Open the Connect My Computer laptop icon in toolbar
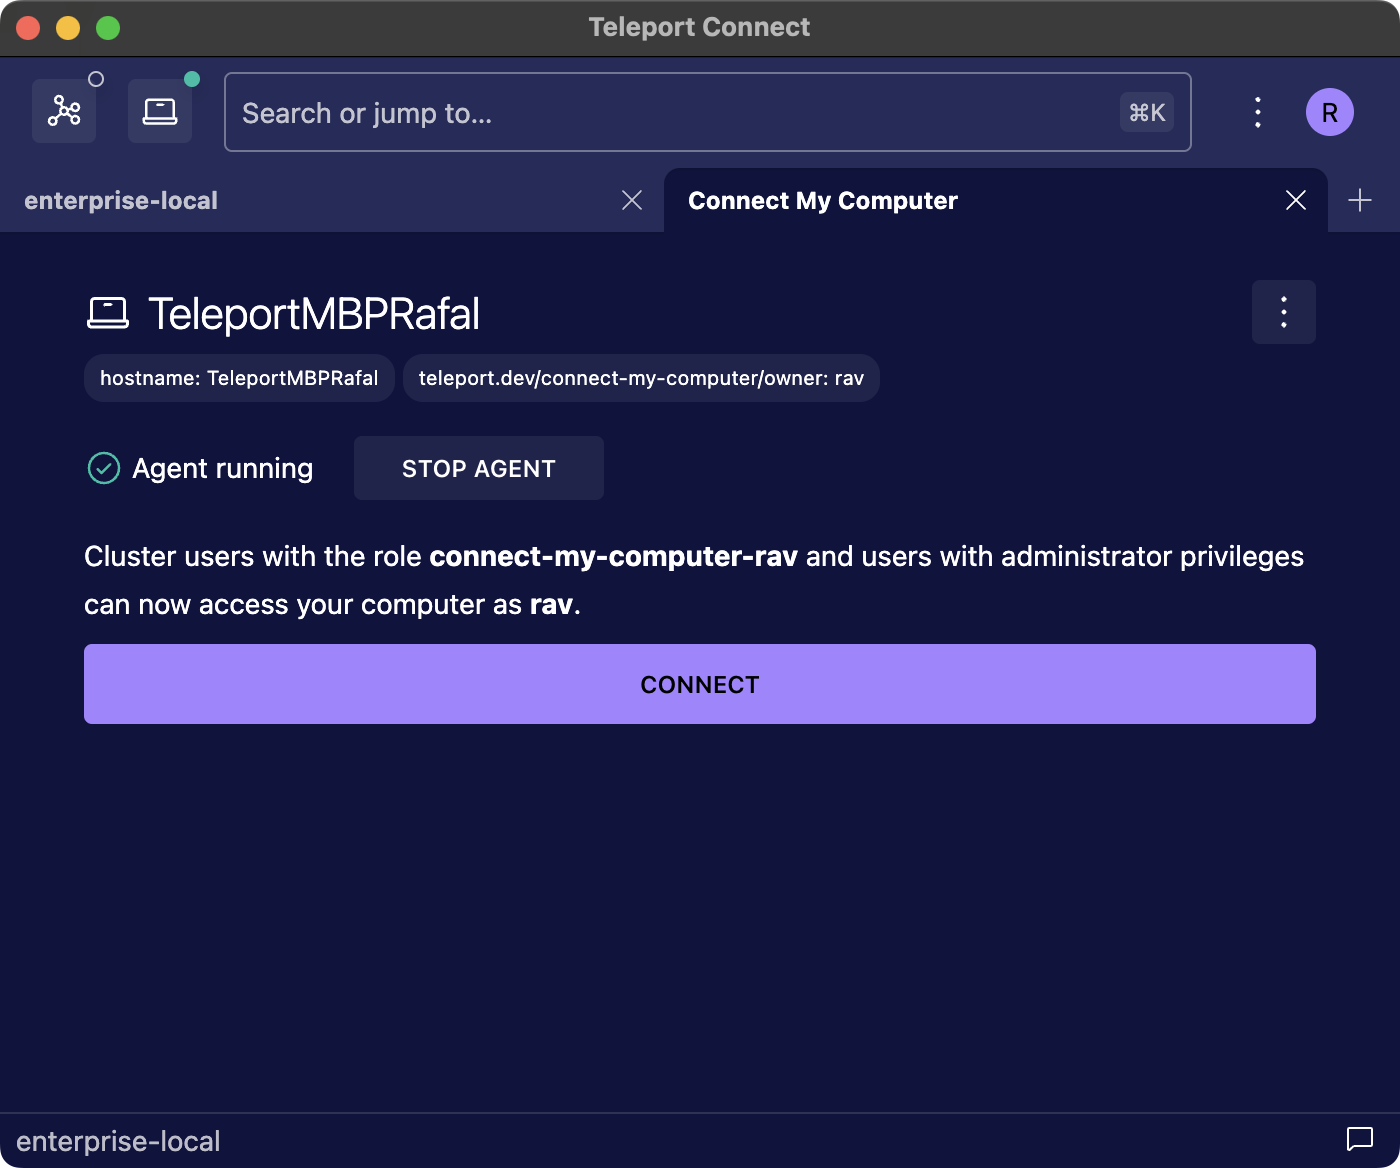The width and height of the screenshot is (1400, 1168). click(160, 111)
